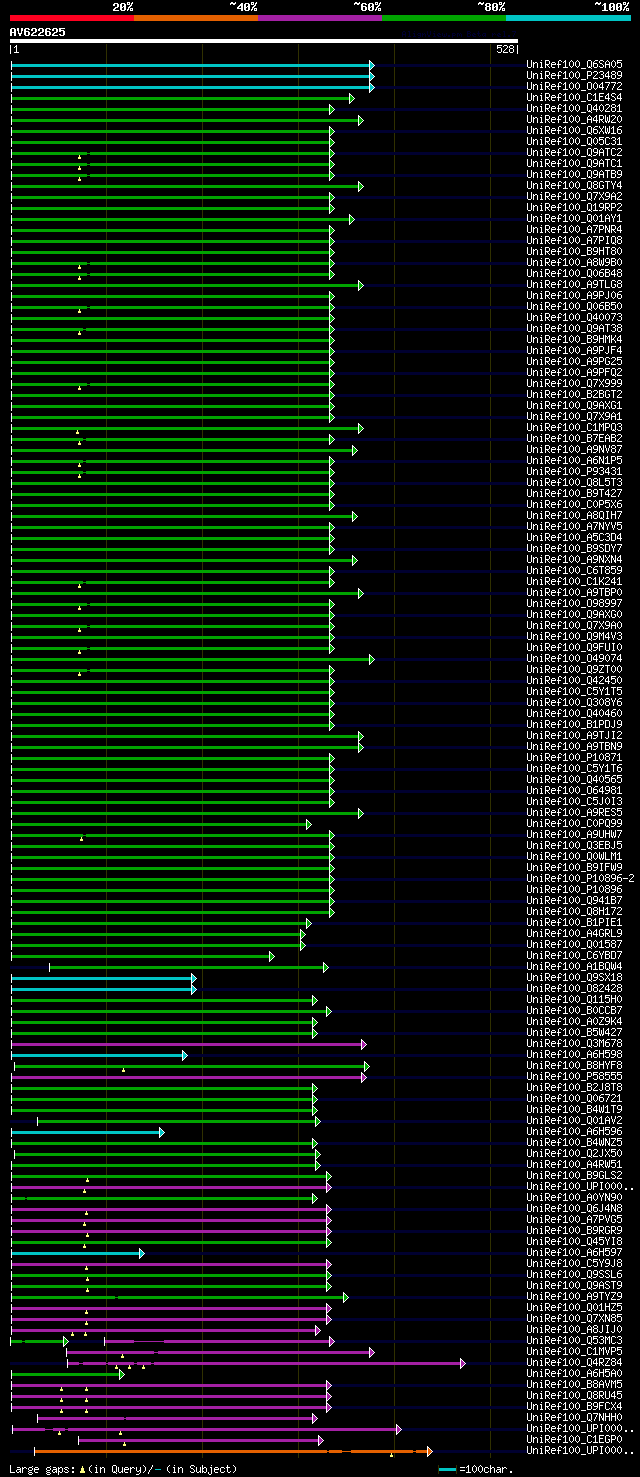
Task: Select the UniRef100_A9PG25 label
Action: (x=574, y=362)
